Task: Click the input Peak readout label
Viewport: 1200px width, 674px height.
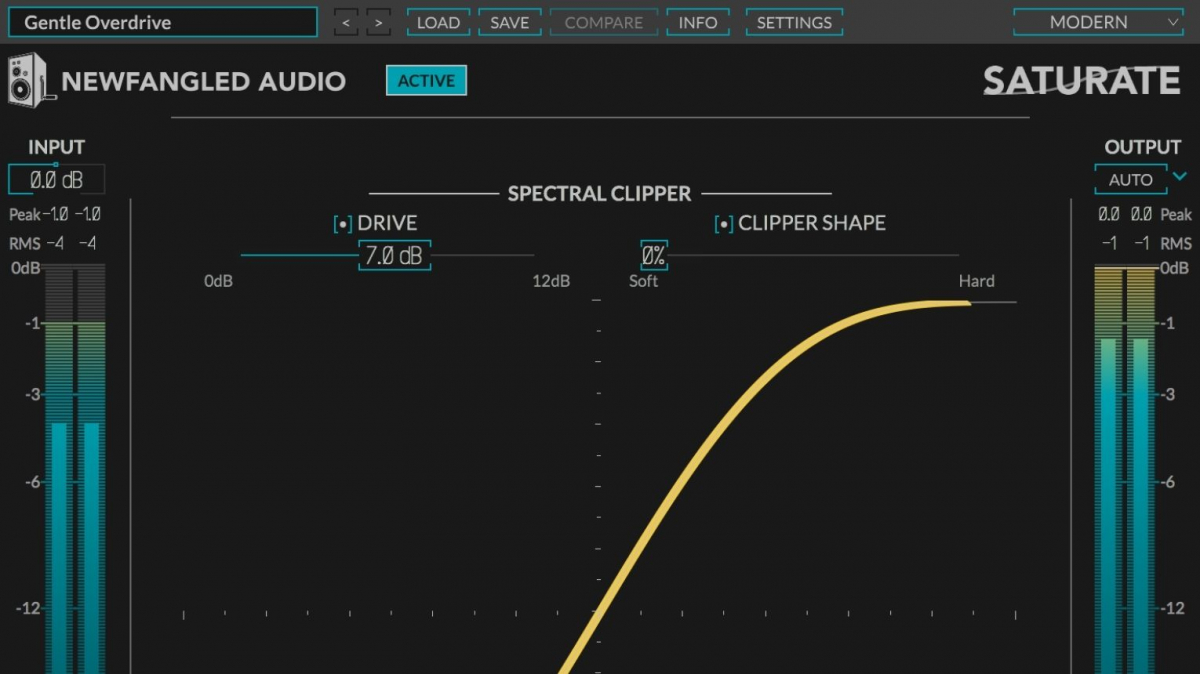Action: pyautogui.click(x=25, y=215)
